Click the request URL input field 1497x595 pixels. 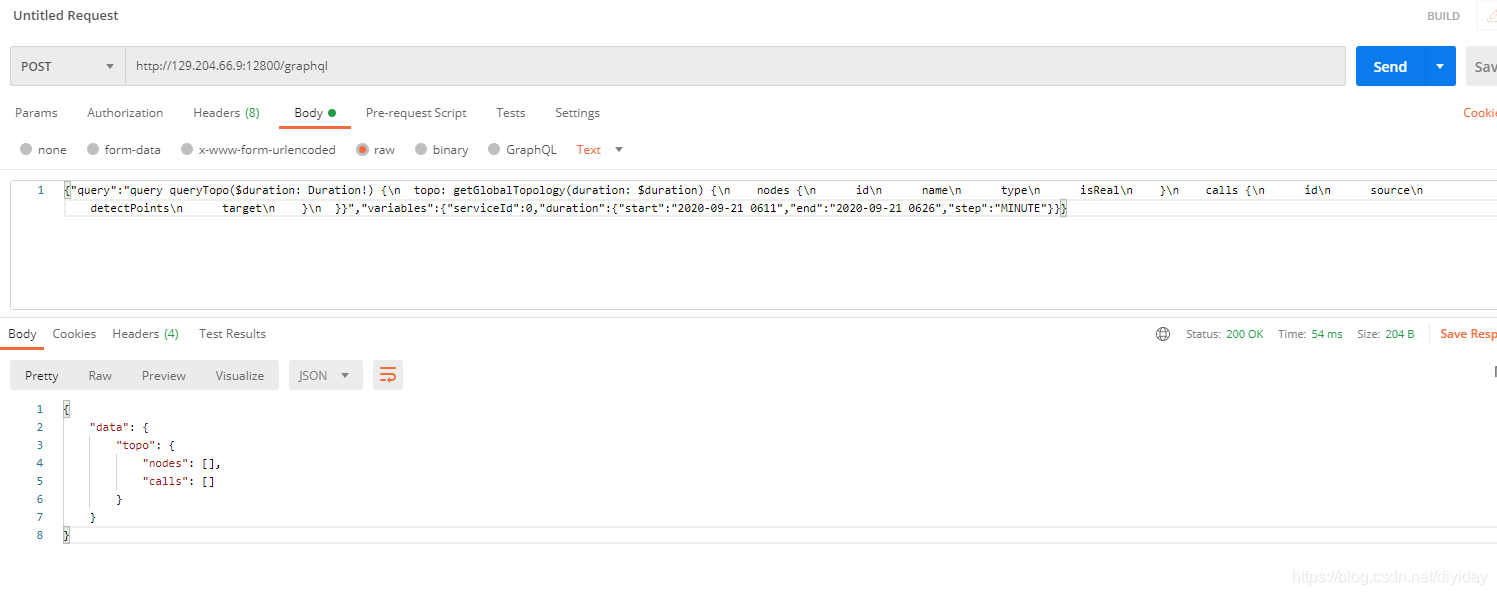(x=735, y=66)
